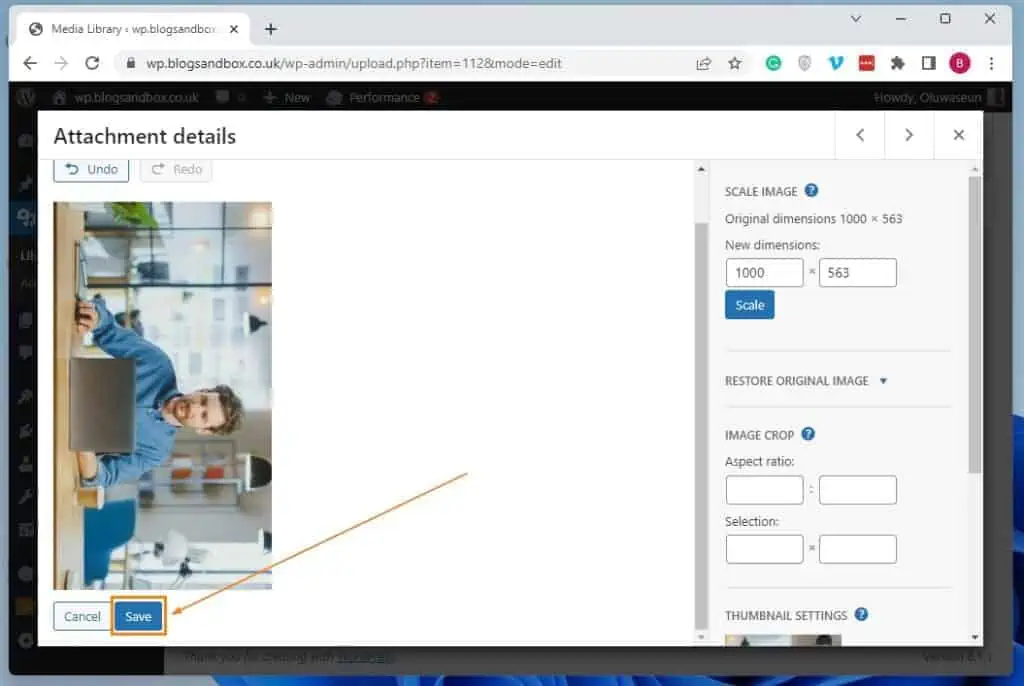Viewport: 1024px width, 686px height.
Task: Open the Vimeo extension icon
Action: [835, 63]
